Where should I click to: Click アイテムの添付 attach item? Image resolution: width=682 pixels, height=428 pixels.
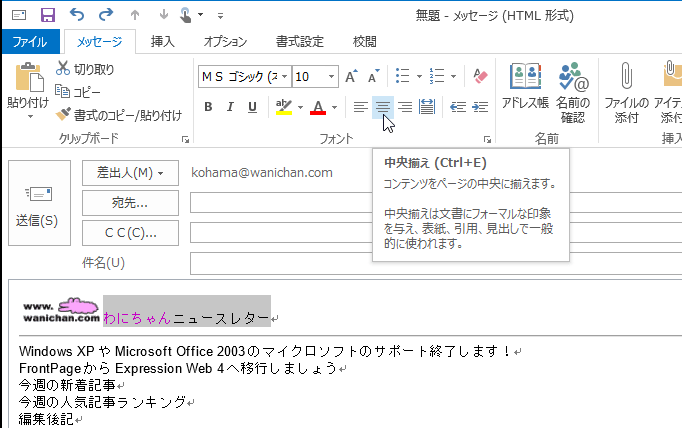[x=669, y=92]
